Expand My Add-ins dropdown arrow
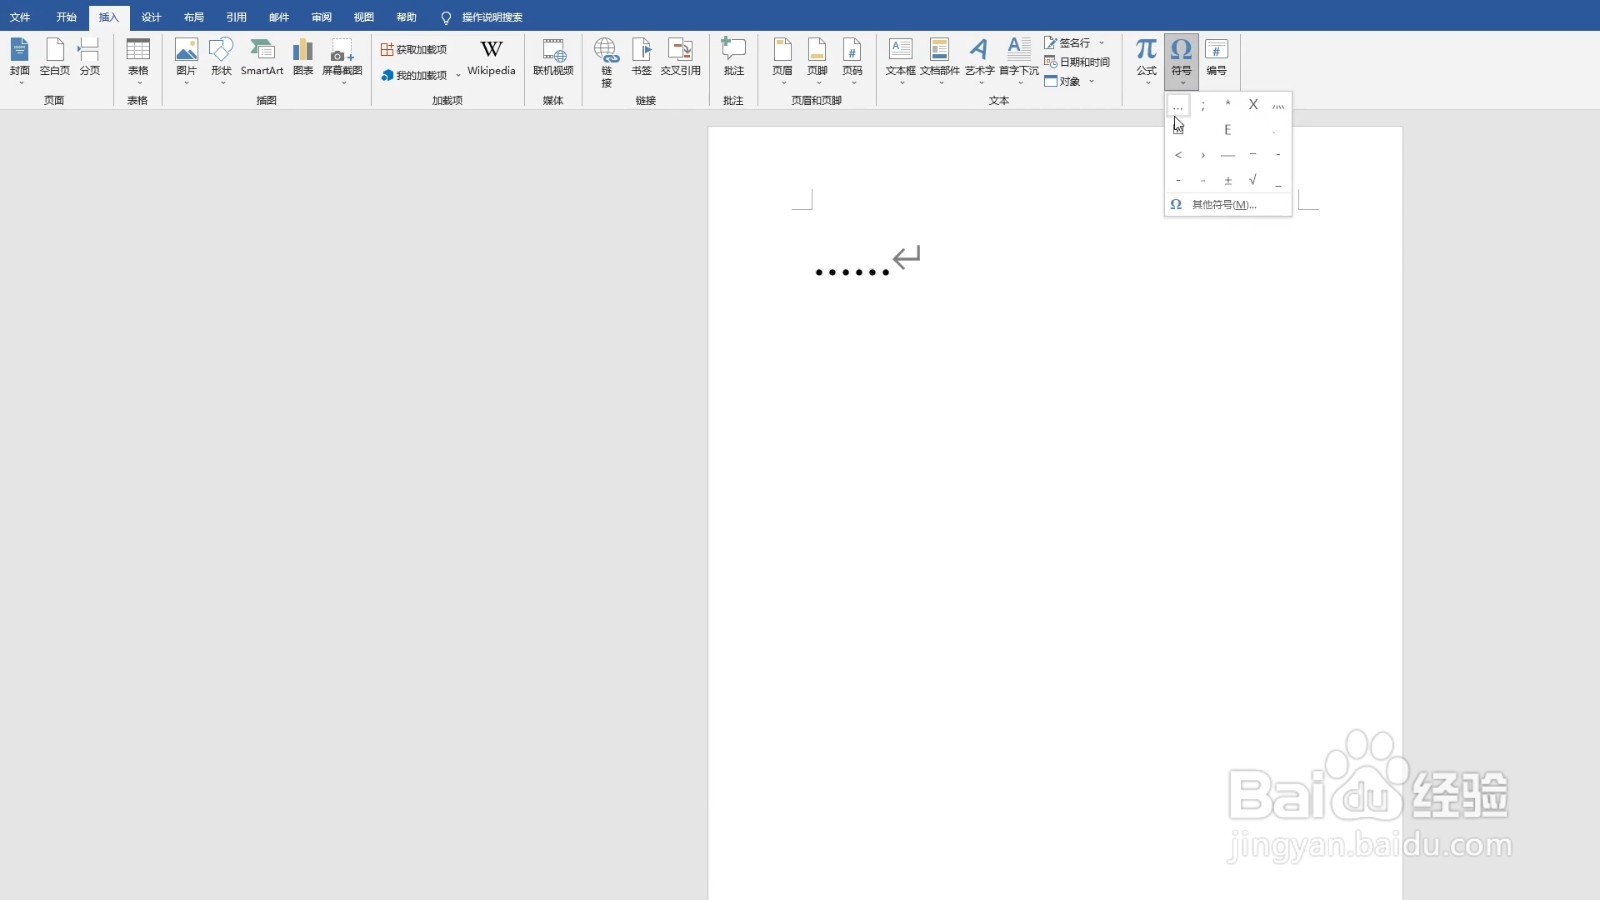This screenshot has width=1600, height=900. pos(458,75)
